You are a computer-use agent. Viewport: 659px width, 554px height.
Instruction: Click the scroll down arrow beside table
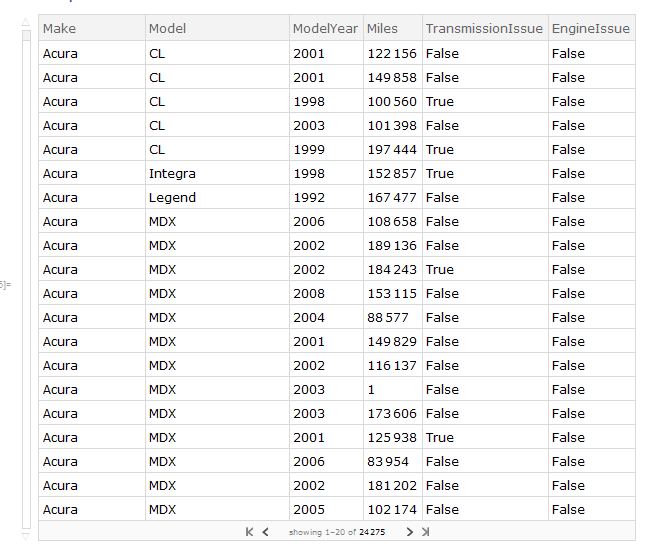[26, 537]
